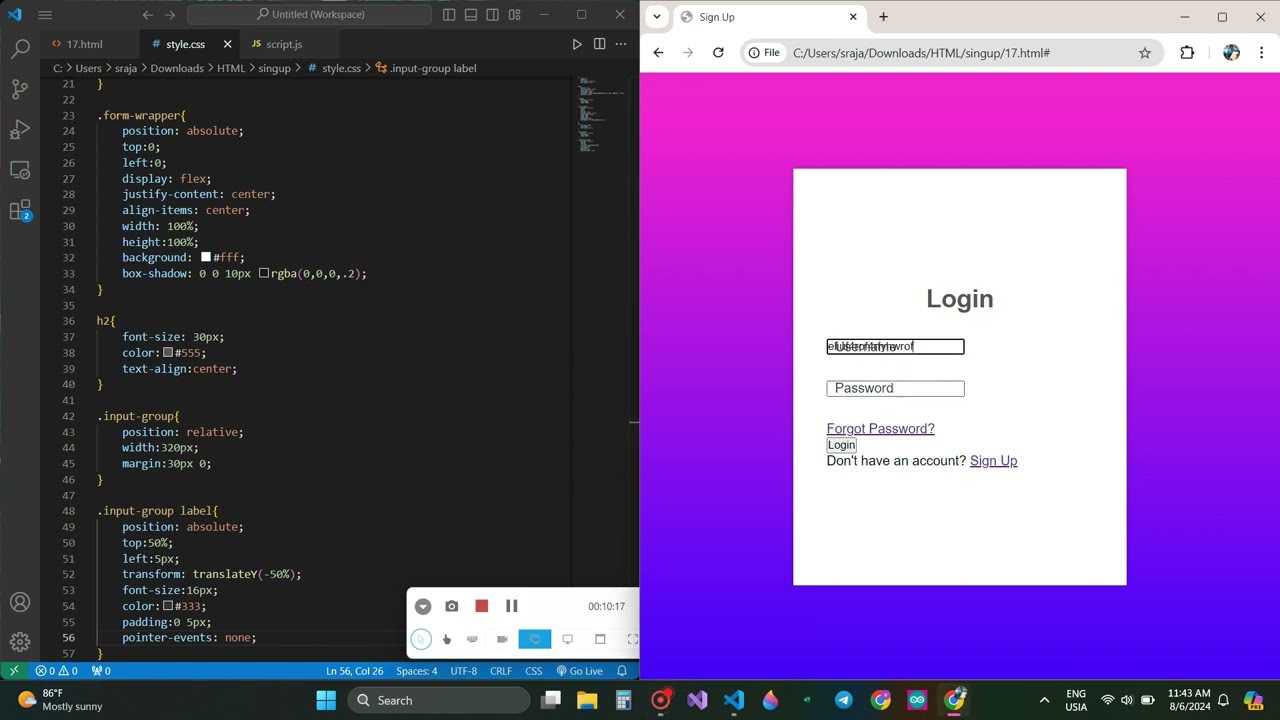1280x720 pixels.
Task: Pause the screen recording
Action: coord(511,606)
